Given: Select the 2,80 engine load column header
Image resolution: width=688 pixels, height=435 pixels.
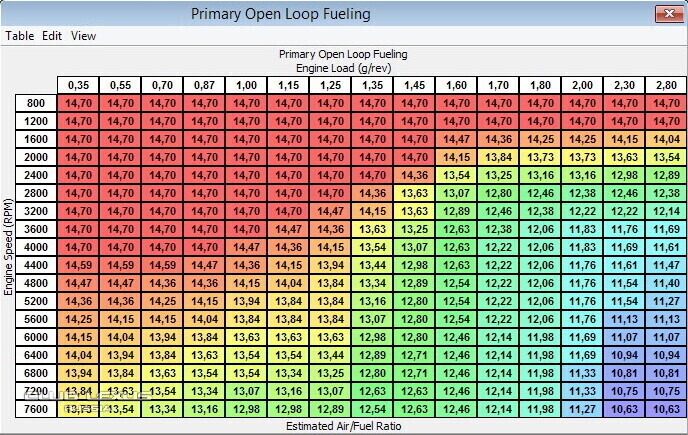Looking at the screenshot, I should click(665, 85).
